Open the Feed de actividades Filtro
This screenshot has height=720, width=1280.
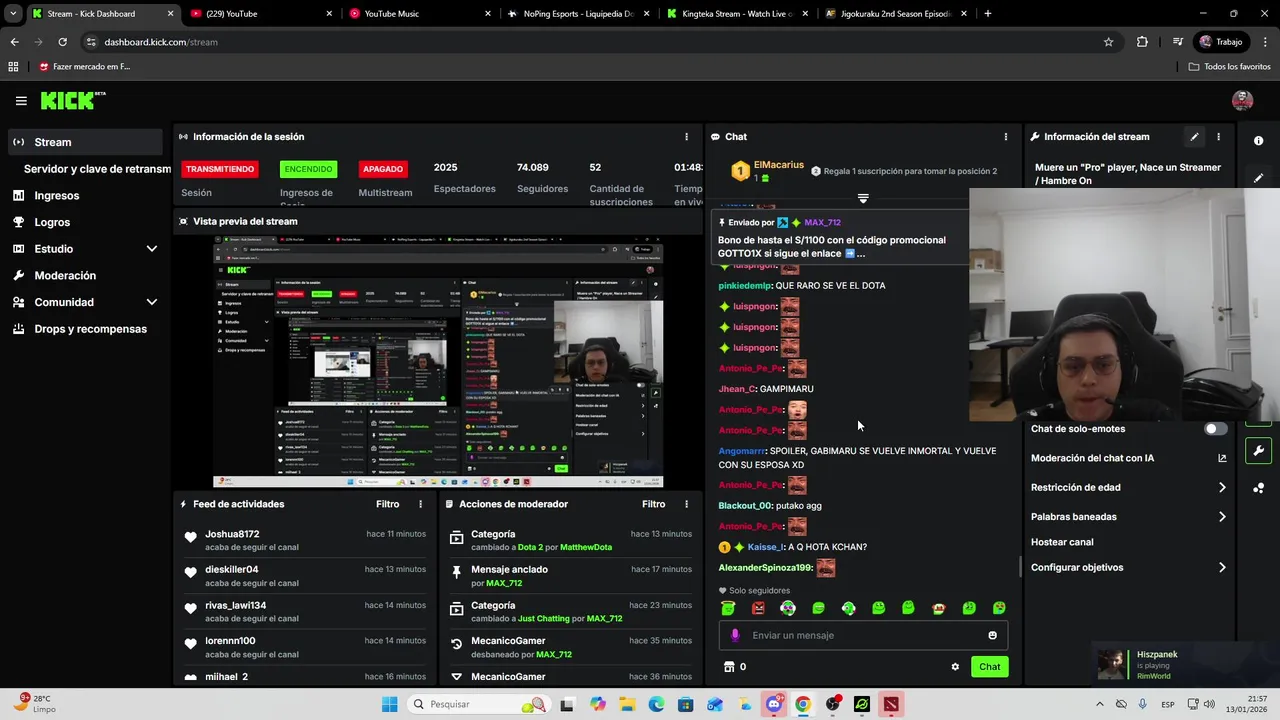pos(387,504)
